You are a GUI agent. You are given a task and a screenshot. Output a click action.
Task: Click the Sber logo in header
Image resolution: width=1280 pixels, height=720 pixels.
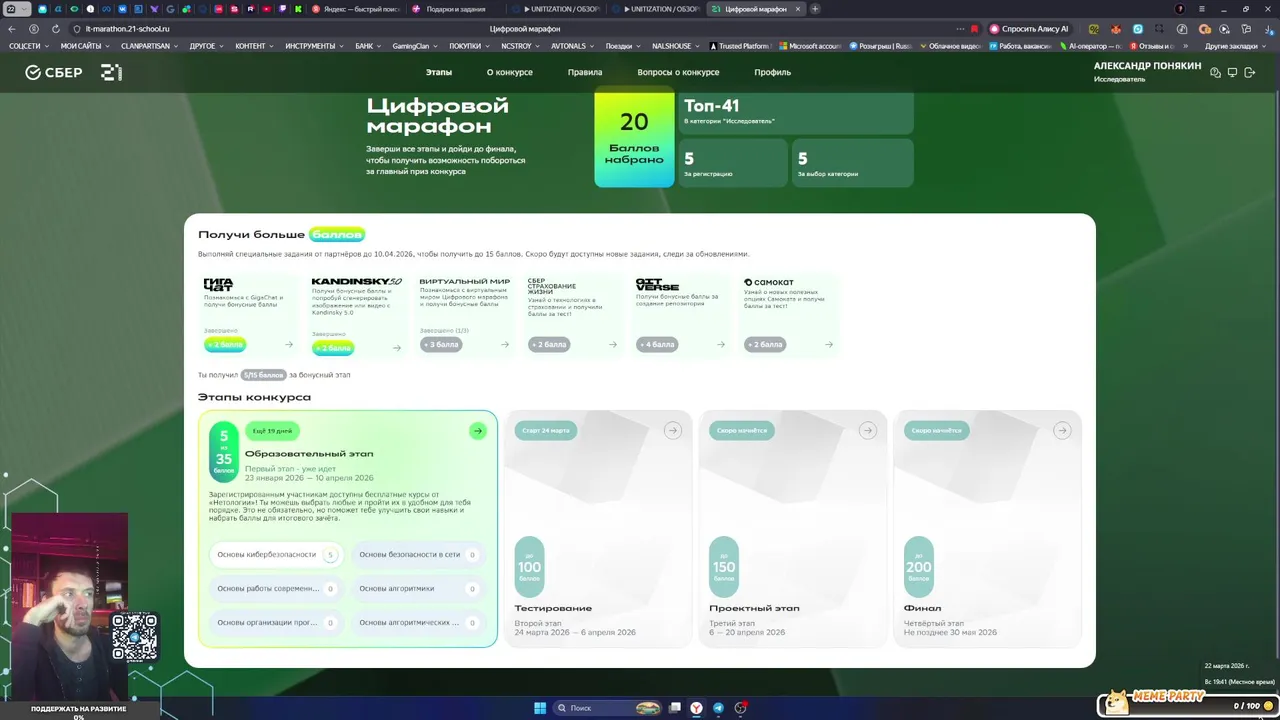53,72
